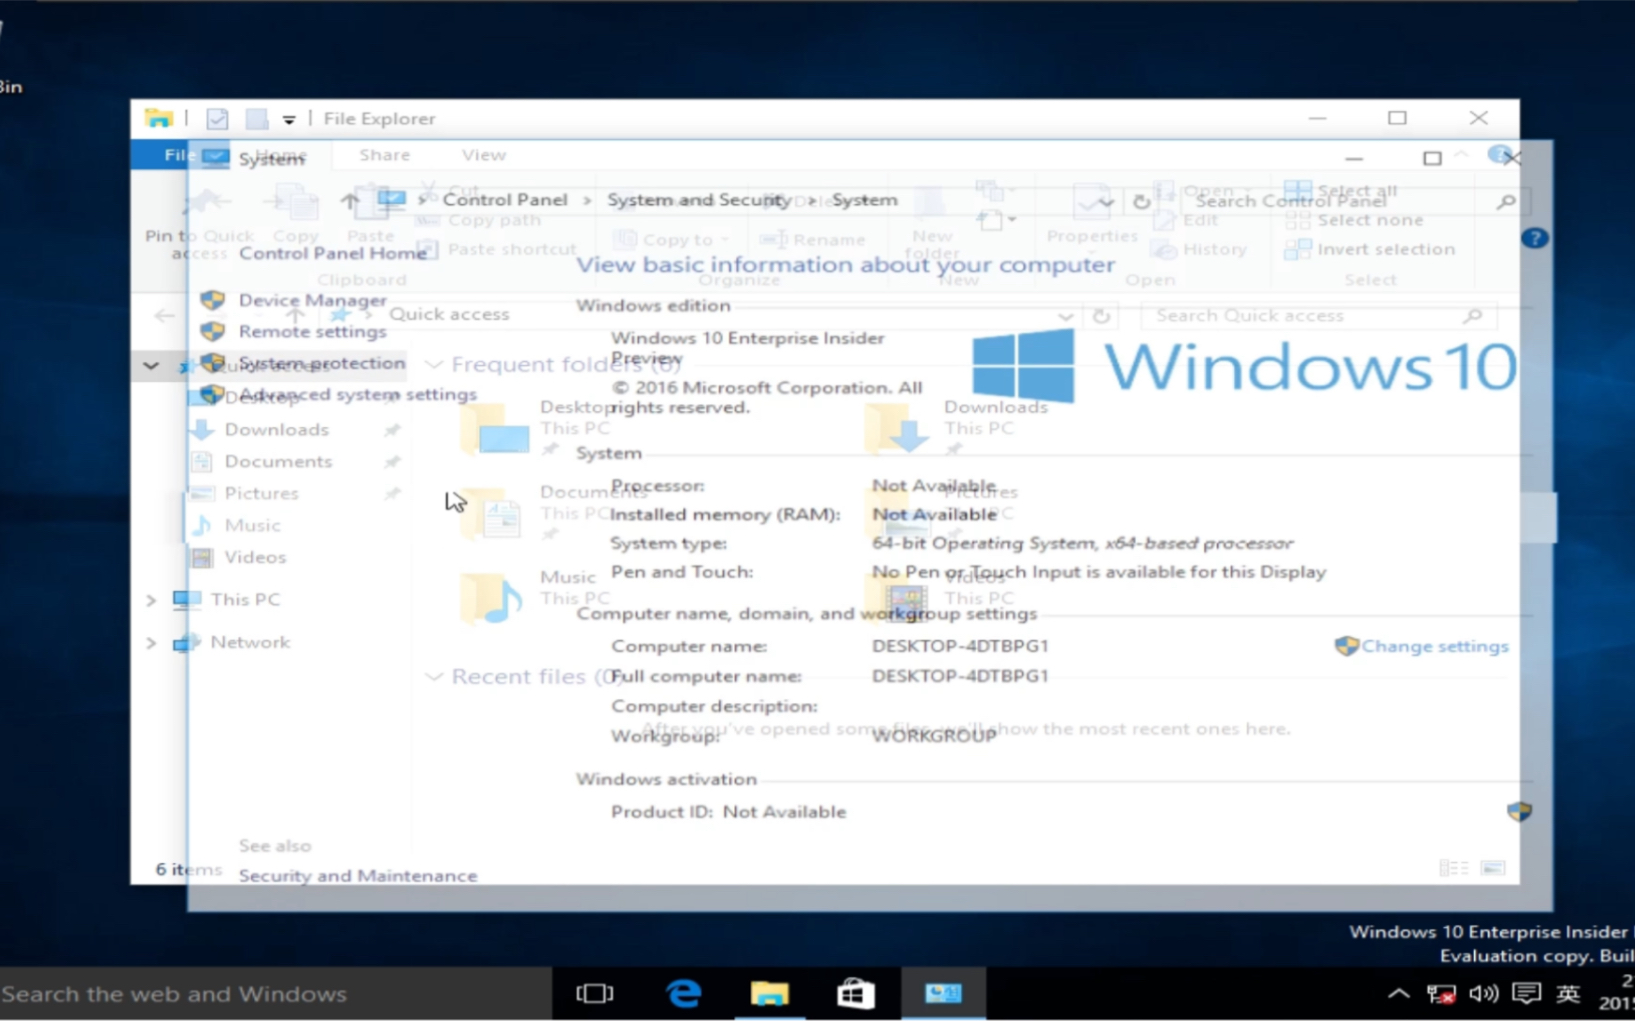Click the volume icon in the system tray
The height and width of the screenshot is (1021, 1635).
(x=1483, y=993)
